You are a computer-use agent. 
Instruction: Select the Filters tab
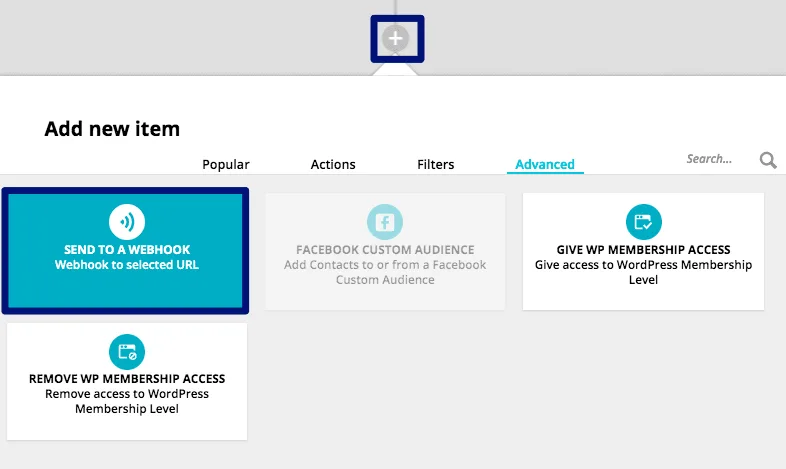435,165
